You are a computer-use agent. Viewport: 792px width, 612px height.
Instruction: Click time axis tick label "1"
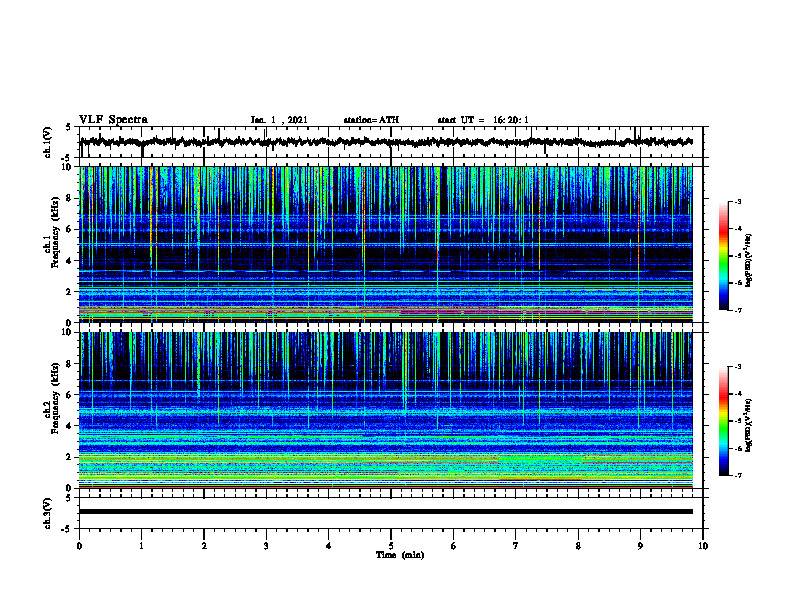point(141,546)
